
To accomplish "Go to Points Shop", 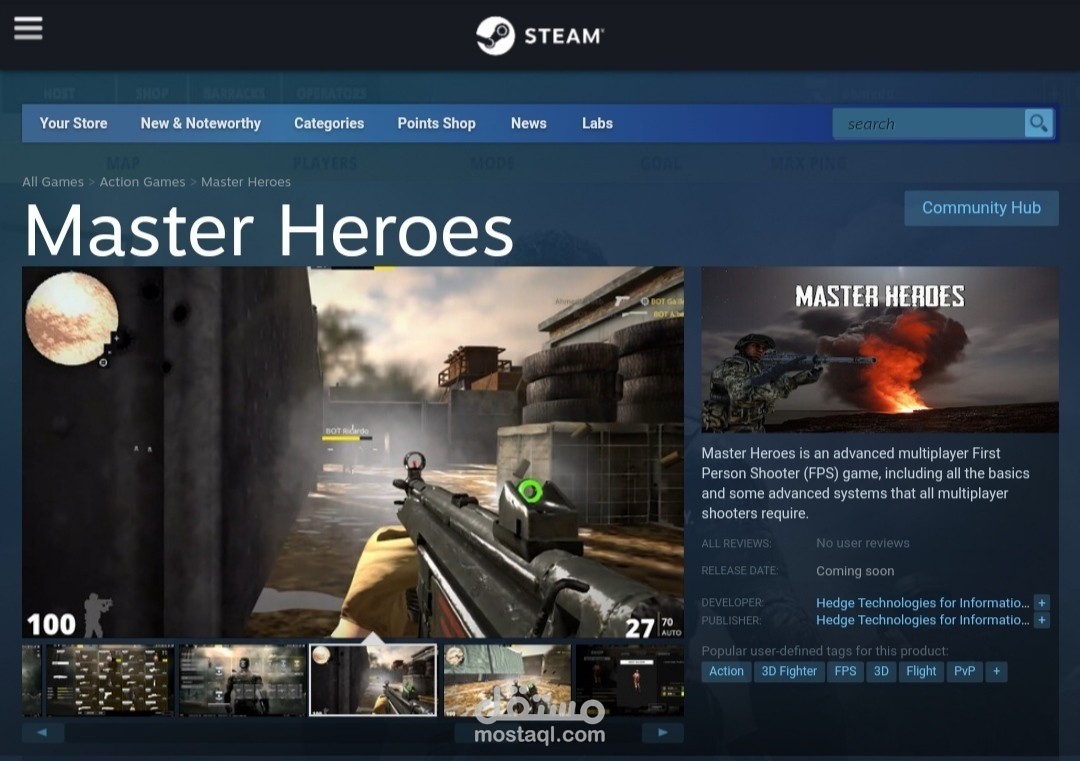I will click(x=436, y=123).
